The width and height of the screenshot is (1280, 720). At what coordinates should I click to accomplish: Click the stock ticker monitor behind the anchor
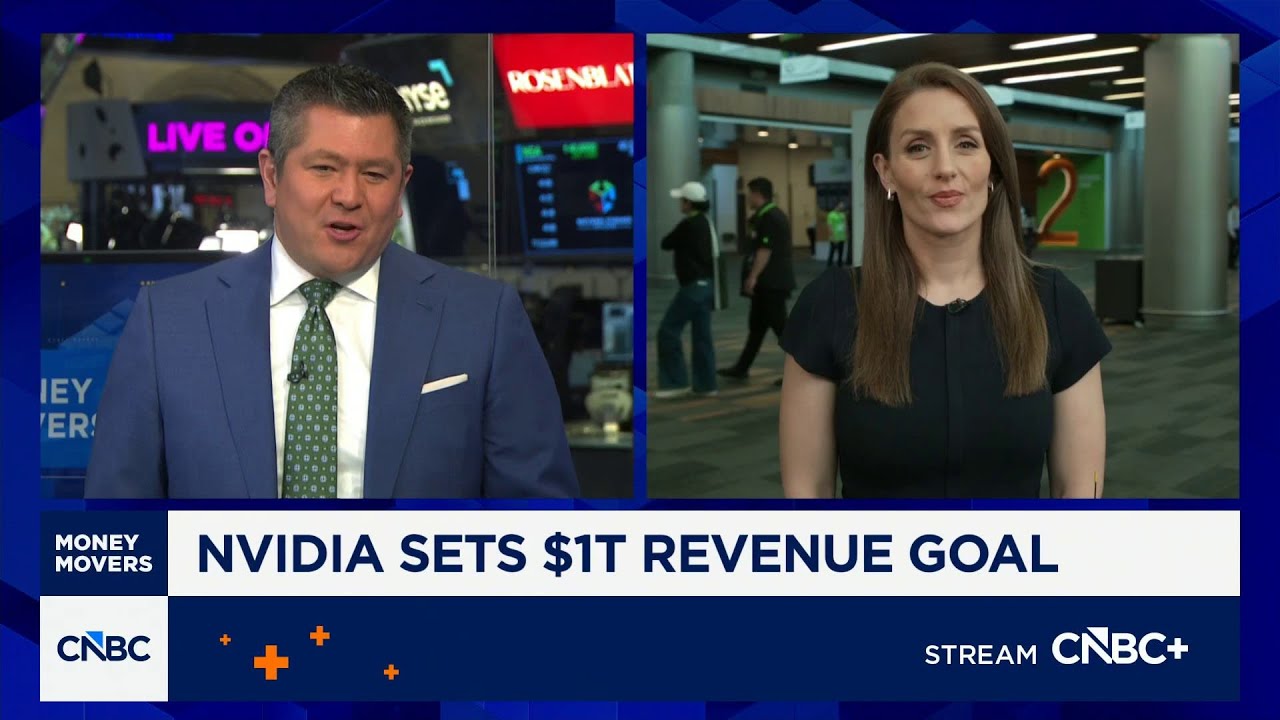(573, 197)
